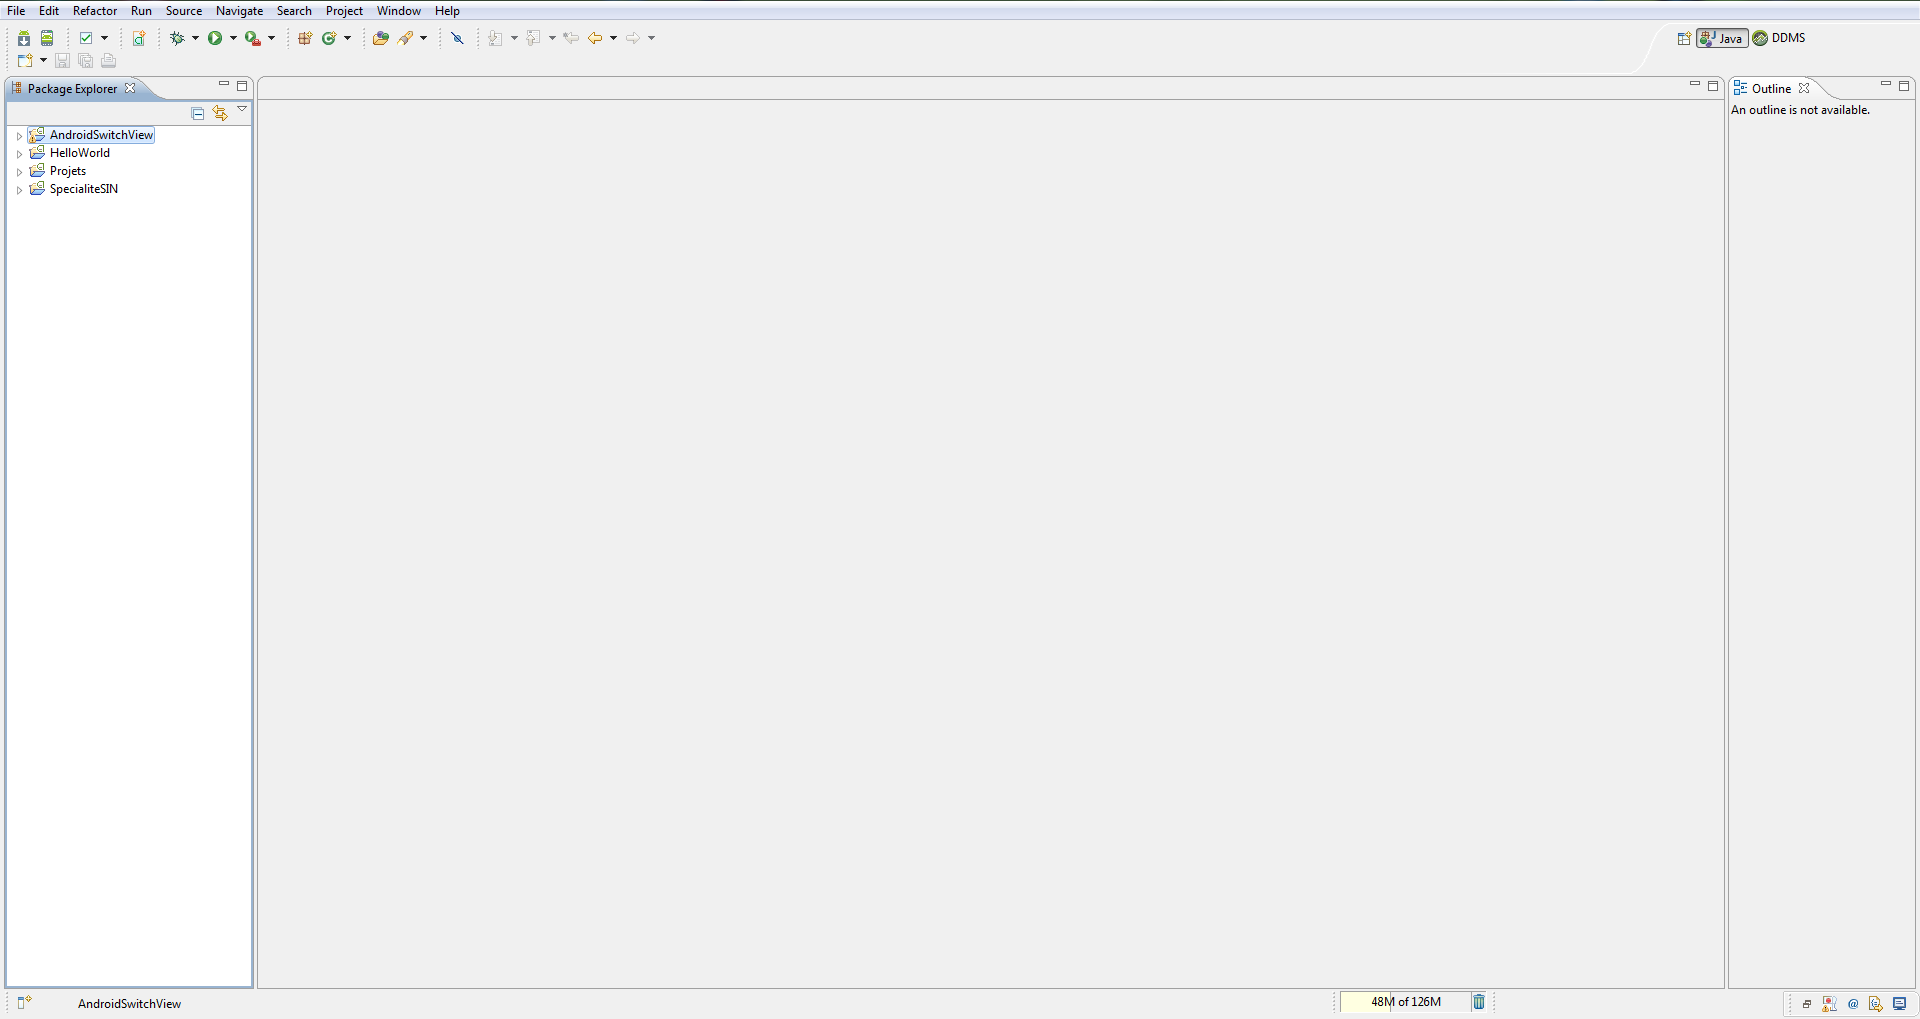The image size is (1920, 1019).
Task: Open the File menu
Action: (x=16, y=11)
